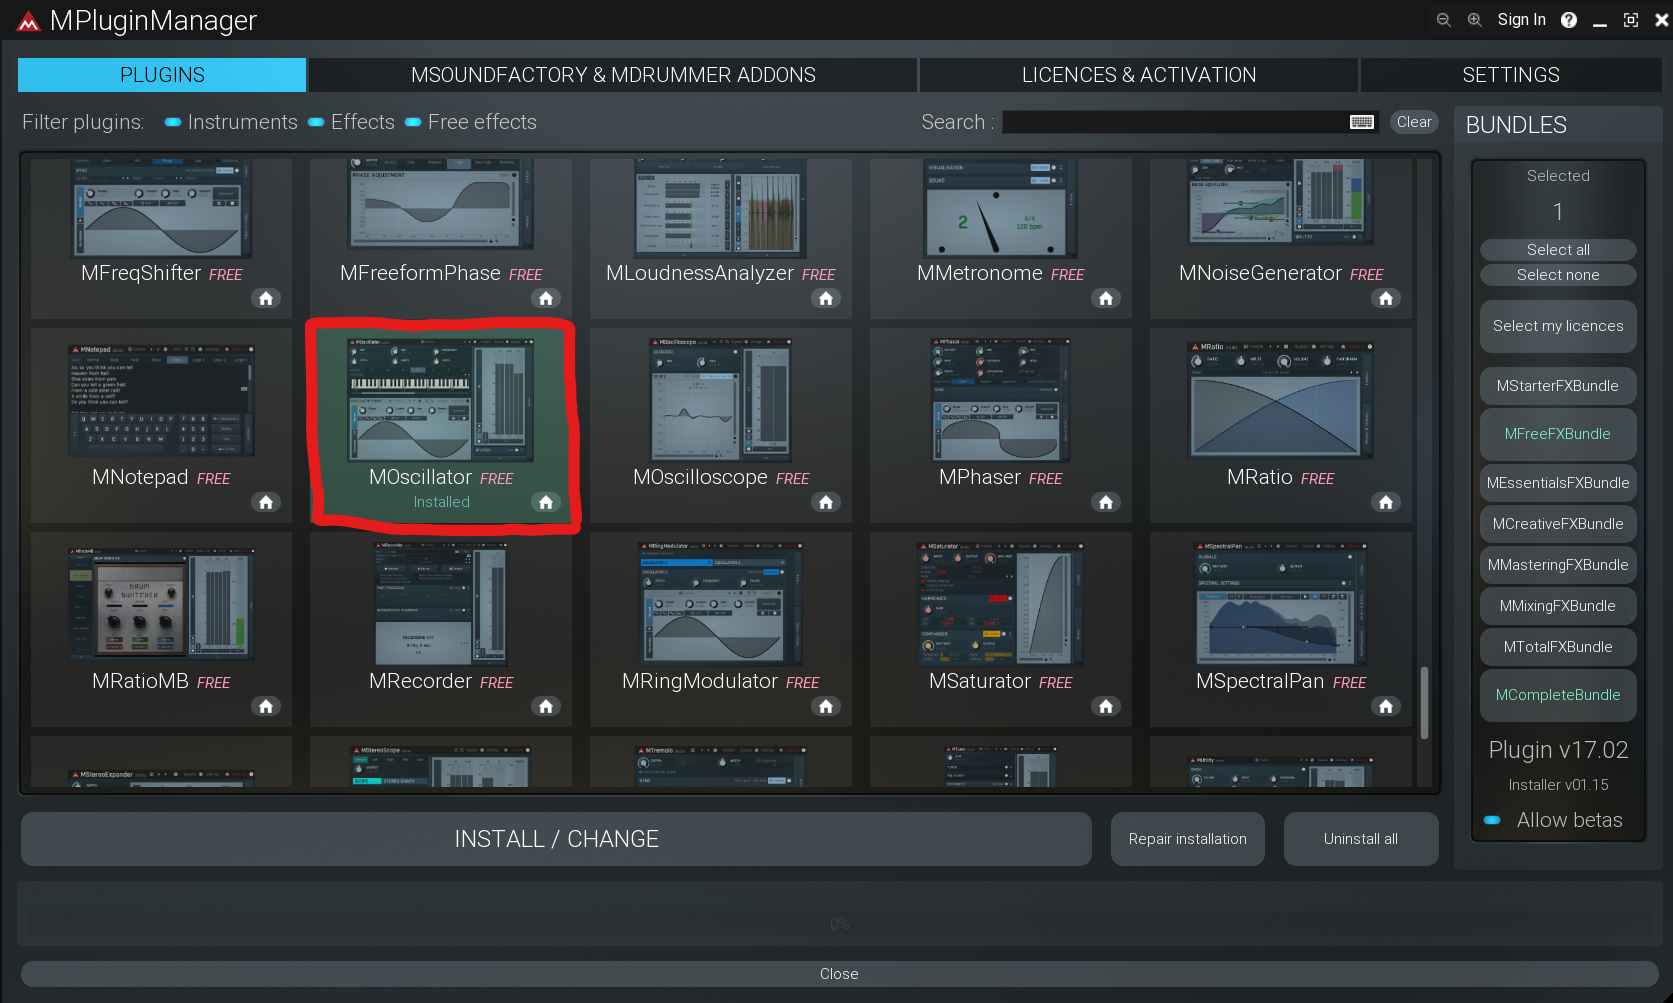The width and height of the screenshot is (1673, 1003).
Task: Open MOscilloscope home page icon
Action: point(826,502)
